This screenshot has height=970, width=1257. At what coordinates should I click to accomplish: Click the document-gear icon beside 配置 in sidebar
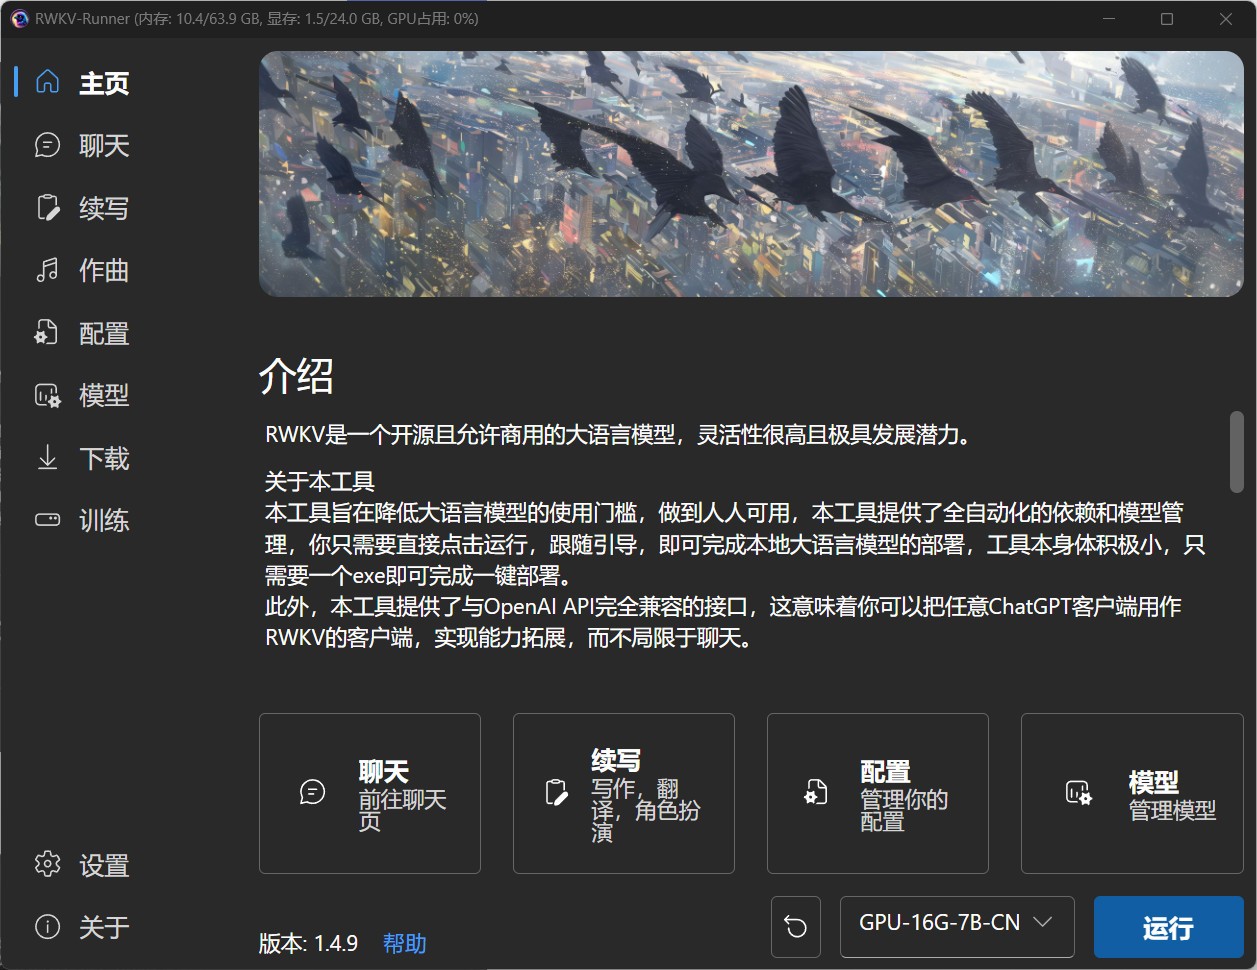coord(48,332)
